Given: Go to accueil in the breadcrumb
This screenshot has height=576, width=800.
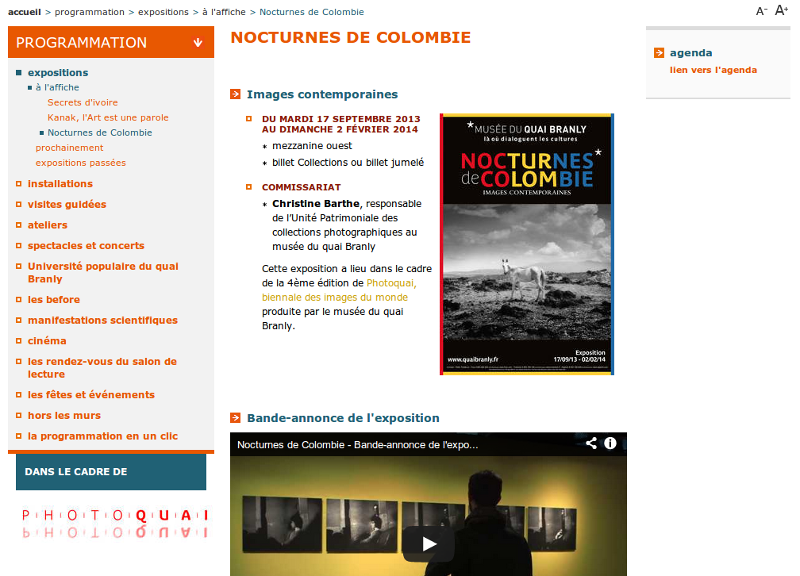Looking at the screenshot, I should coord(24,12).
